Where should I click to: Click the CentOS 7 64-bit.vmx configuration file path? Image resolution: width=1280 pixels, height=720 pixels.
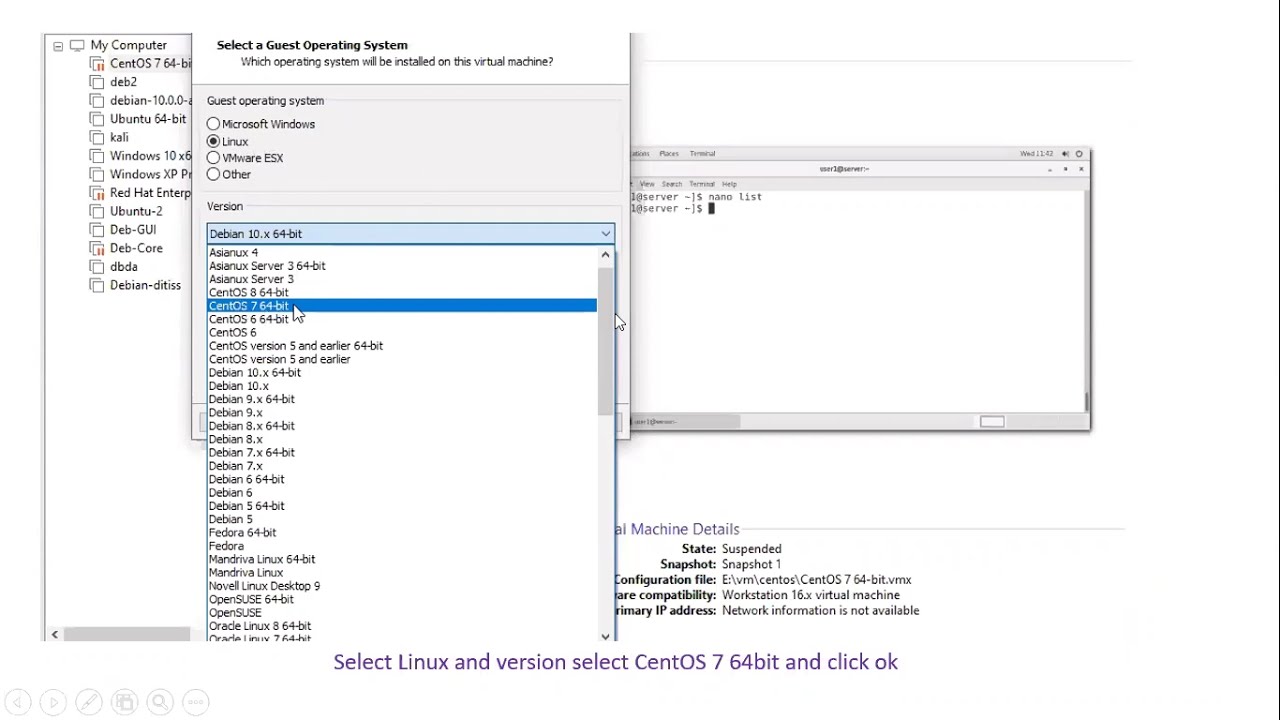click(816, 580)
